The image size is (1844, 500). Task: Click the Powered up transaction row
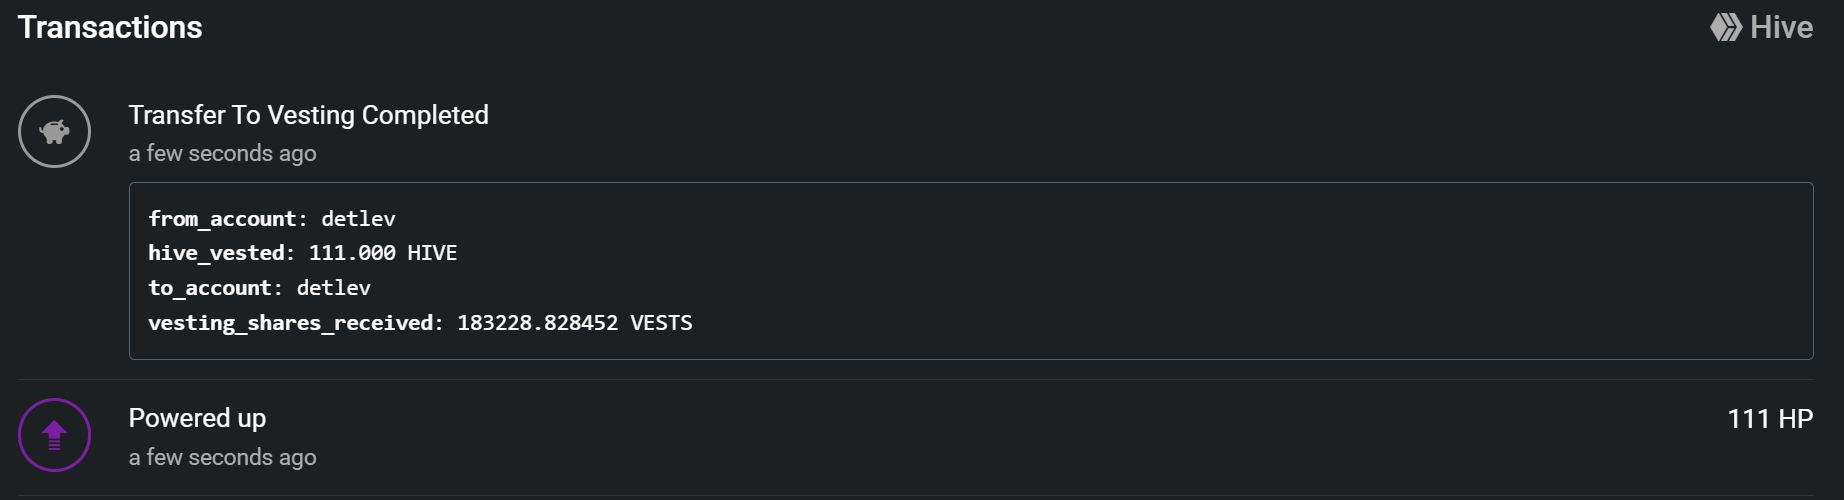[x=900, y=437]
